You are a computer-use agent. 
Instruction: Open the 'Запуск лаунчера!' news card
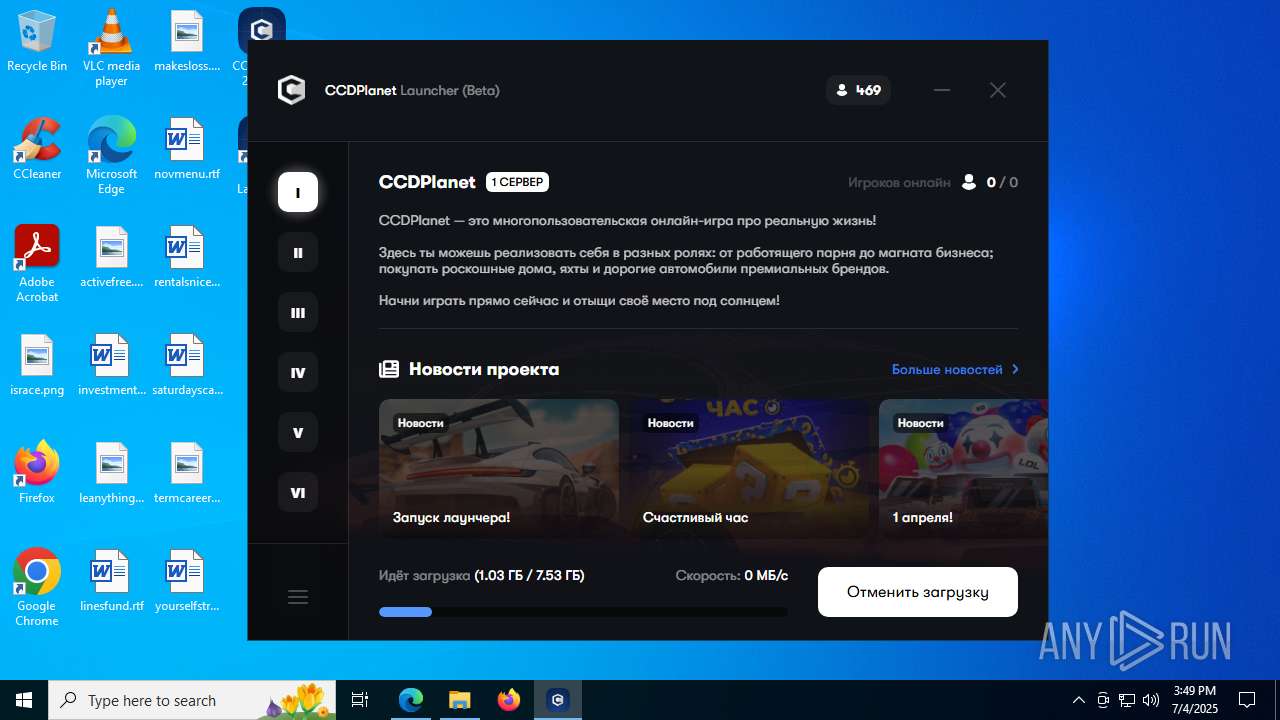tap(499, 469)
